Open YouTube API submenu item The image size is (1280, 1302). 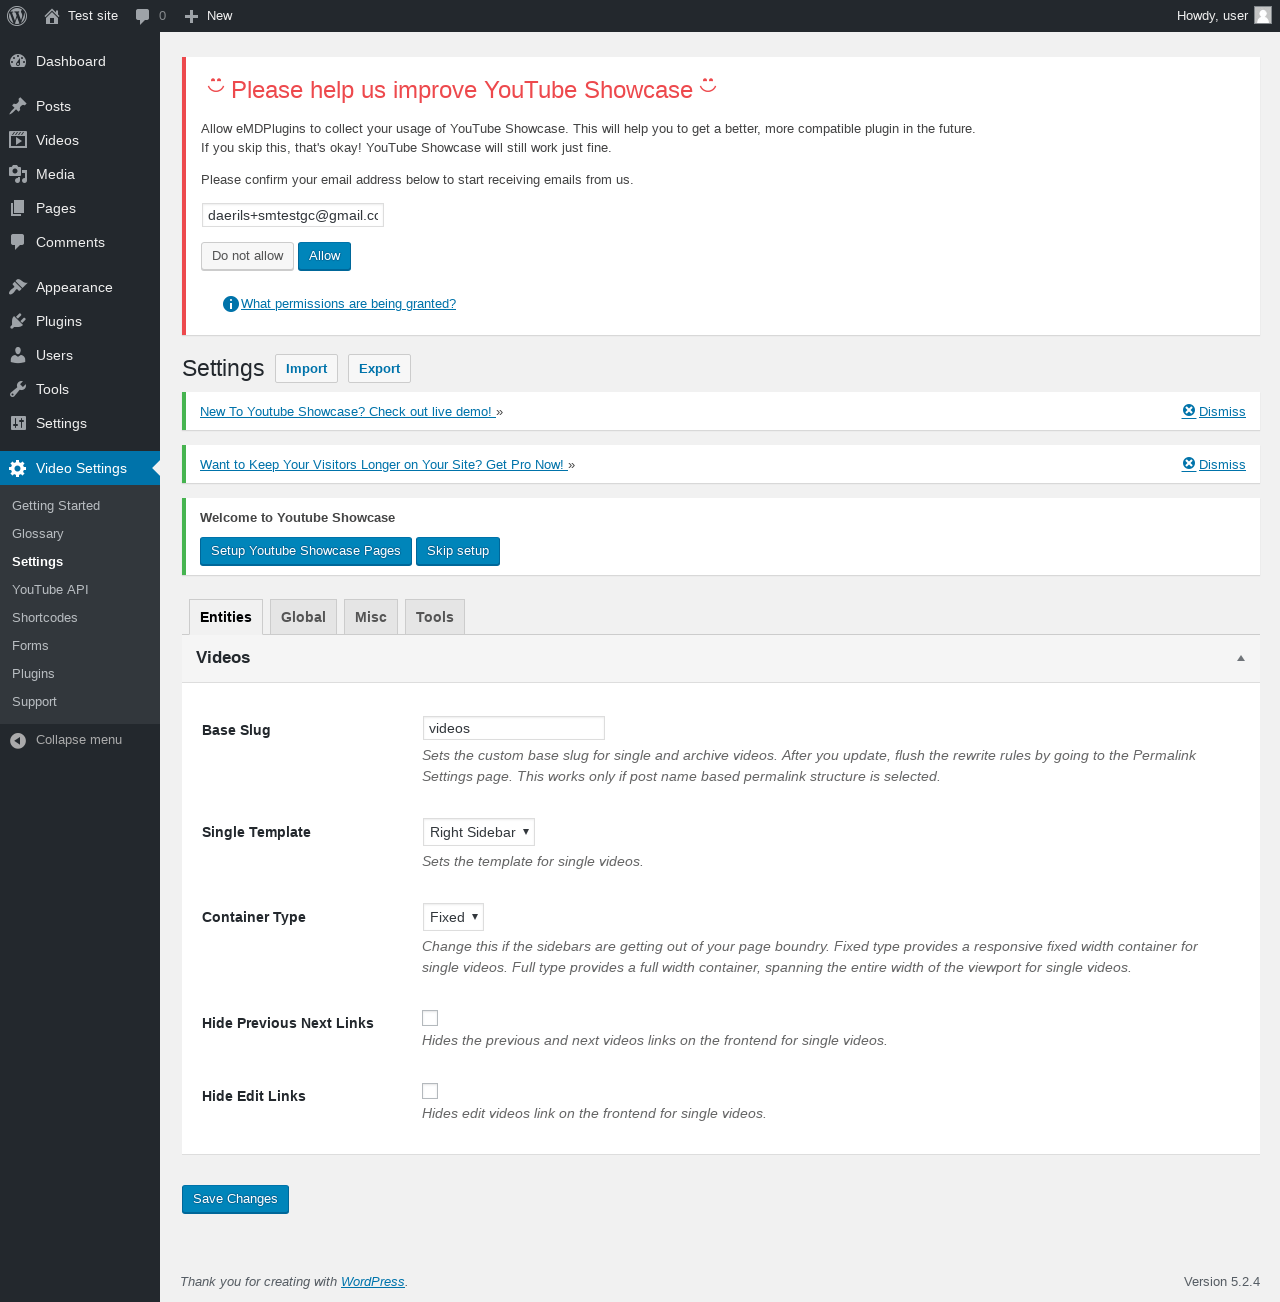click(x=50, y=590)
